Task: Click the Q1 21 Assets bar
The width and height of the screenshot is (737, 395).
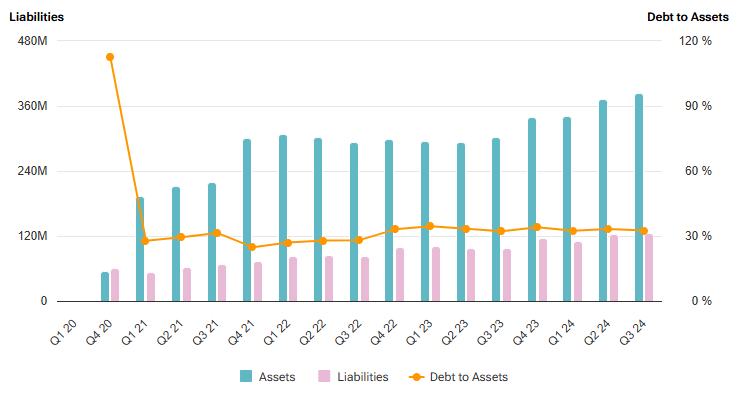Action: click(x=140, y=249)
